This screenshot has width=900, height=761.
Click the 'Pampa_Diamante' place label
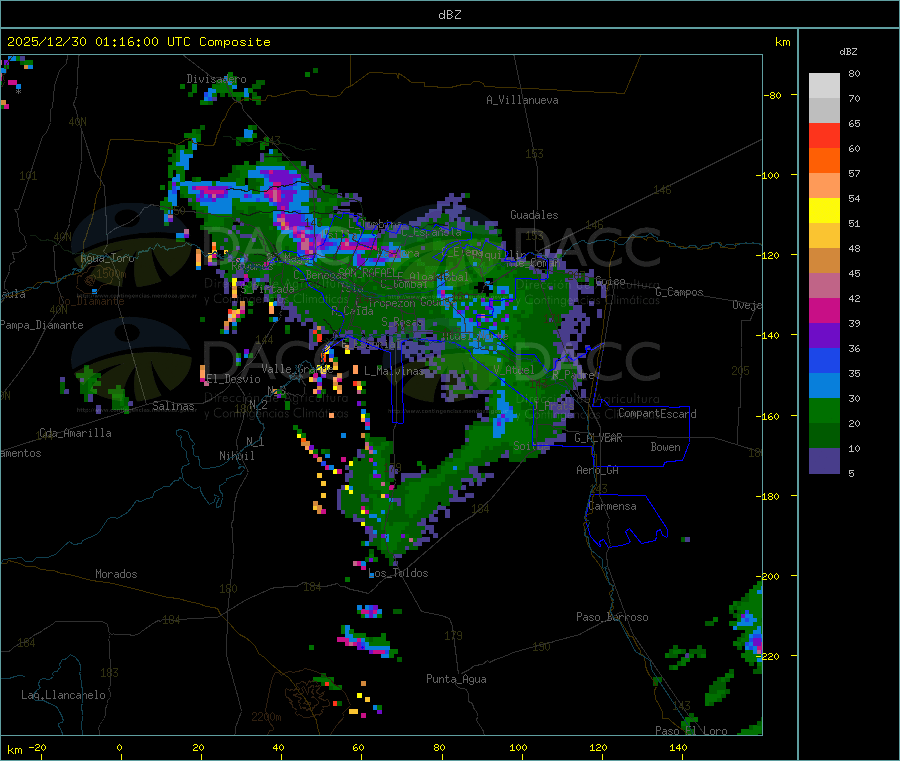click(41, 325)
